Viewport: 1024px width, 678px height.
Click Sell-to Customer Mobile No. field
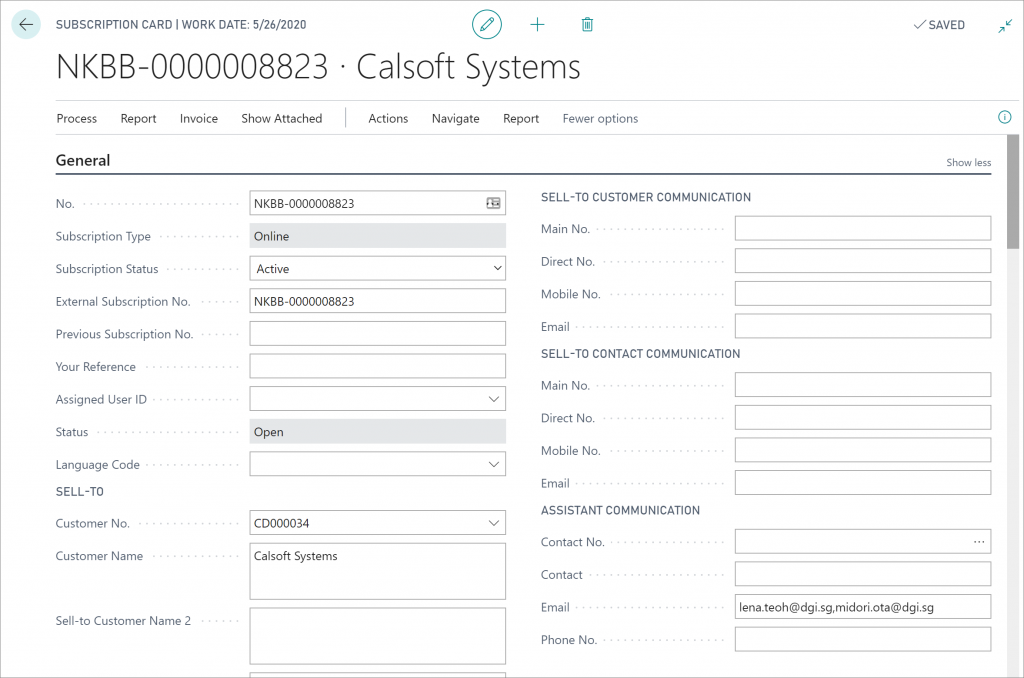pos(863,294)
